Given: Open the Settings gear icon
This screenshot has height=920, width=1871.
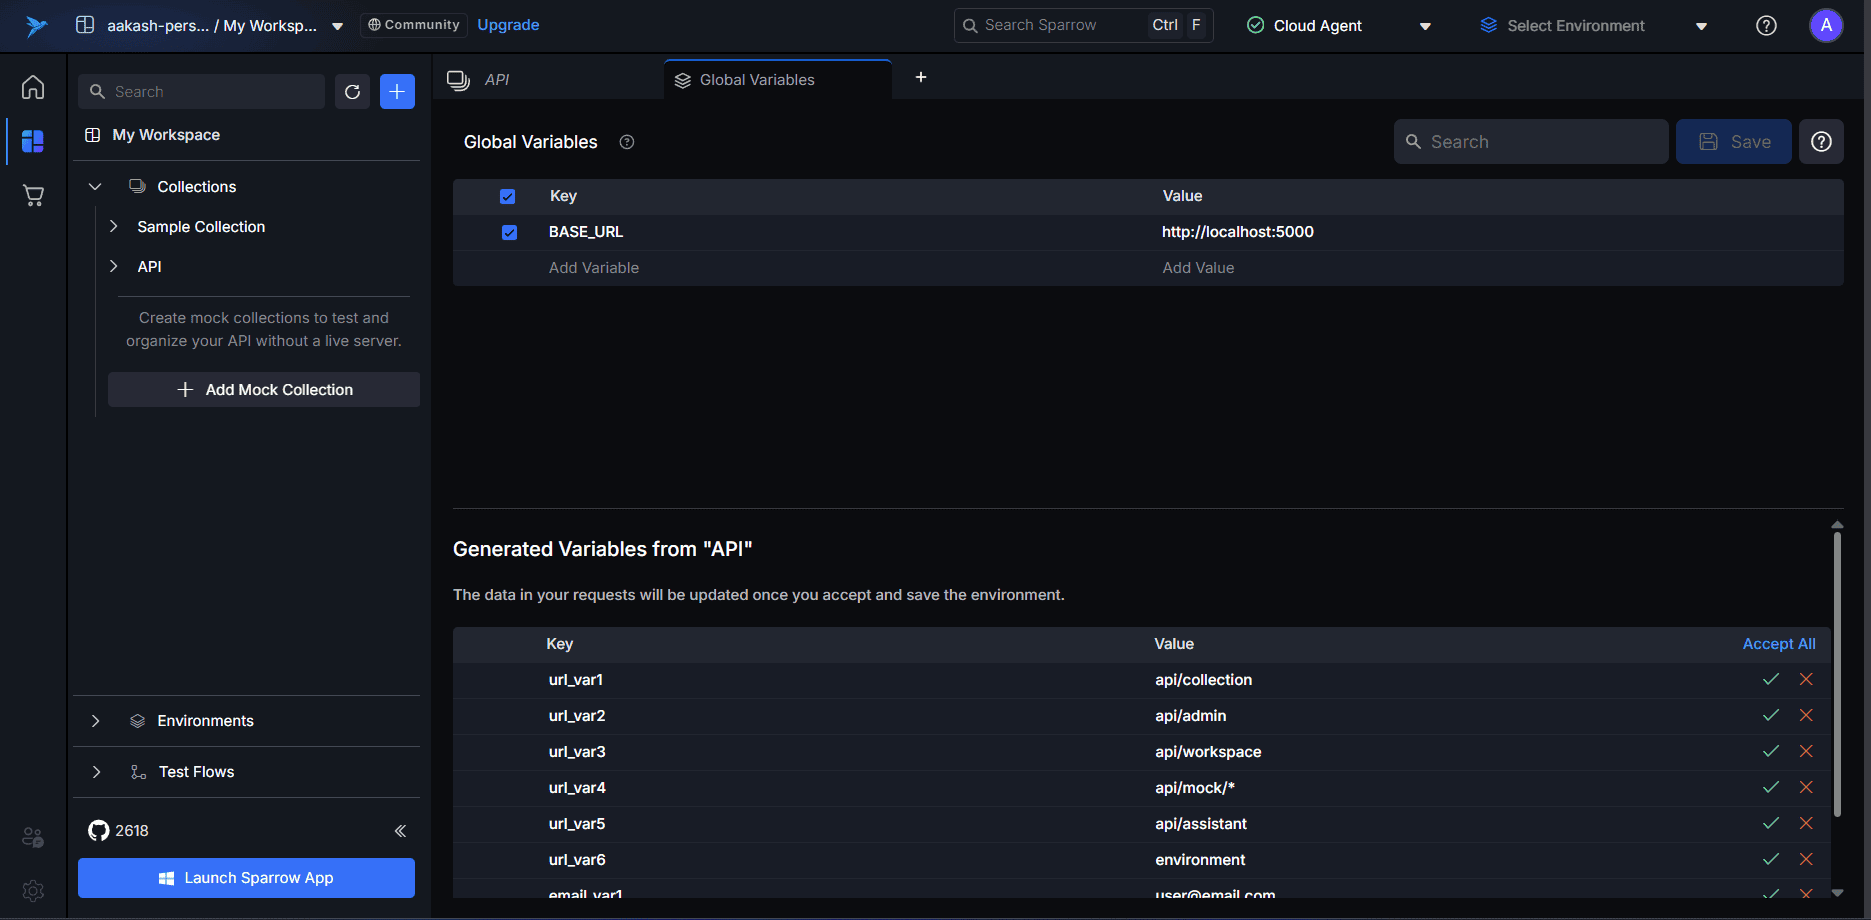Looking at the screenshot, I should click(x=33, y=890).
